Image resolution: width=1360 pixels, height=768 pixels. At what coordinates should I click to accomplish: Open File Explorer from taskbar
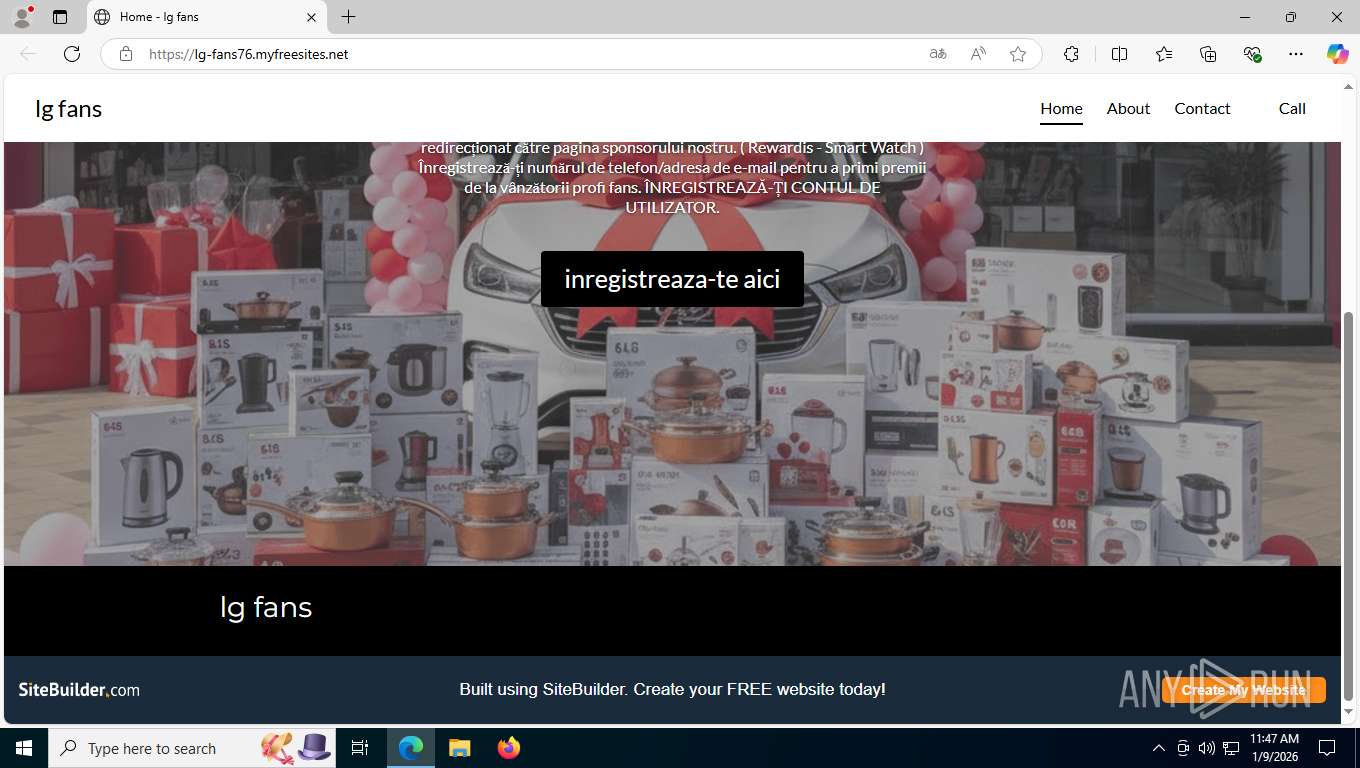click(459, 748)
